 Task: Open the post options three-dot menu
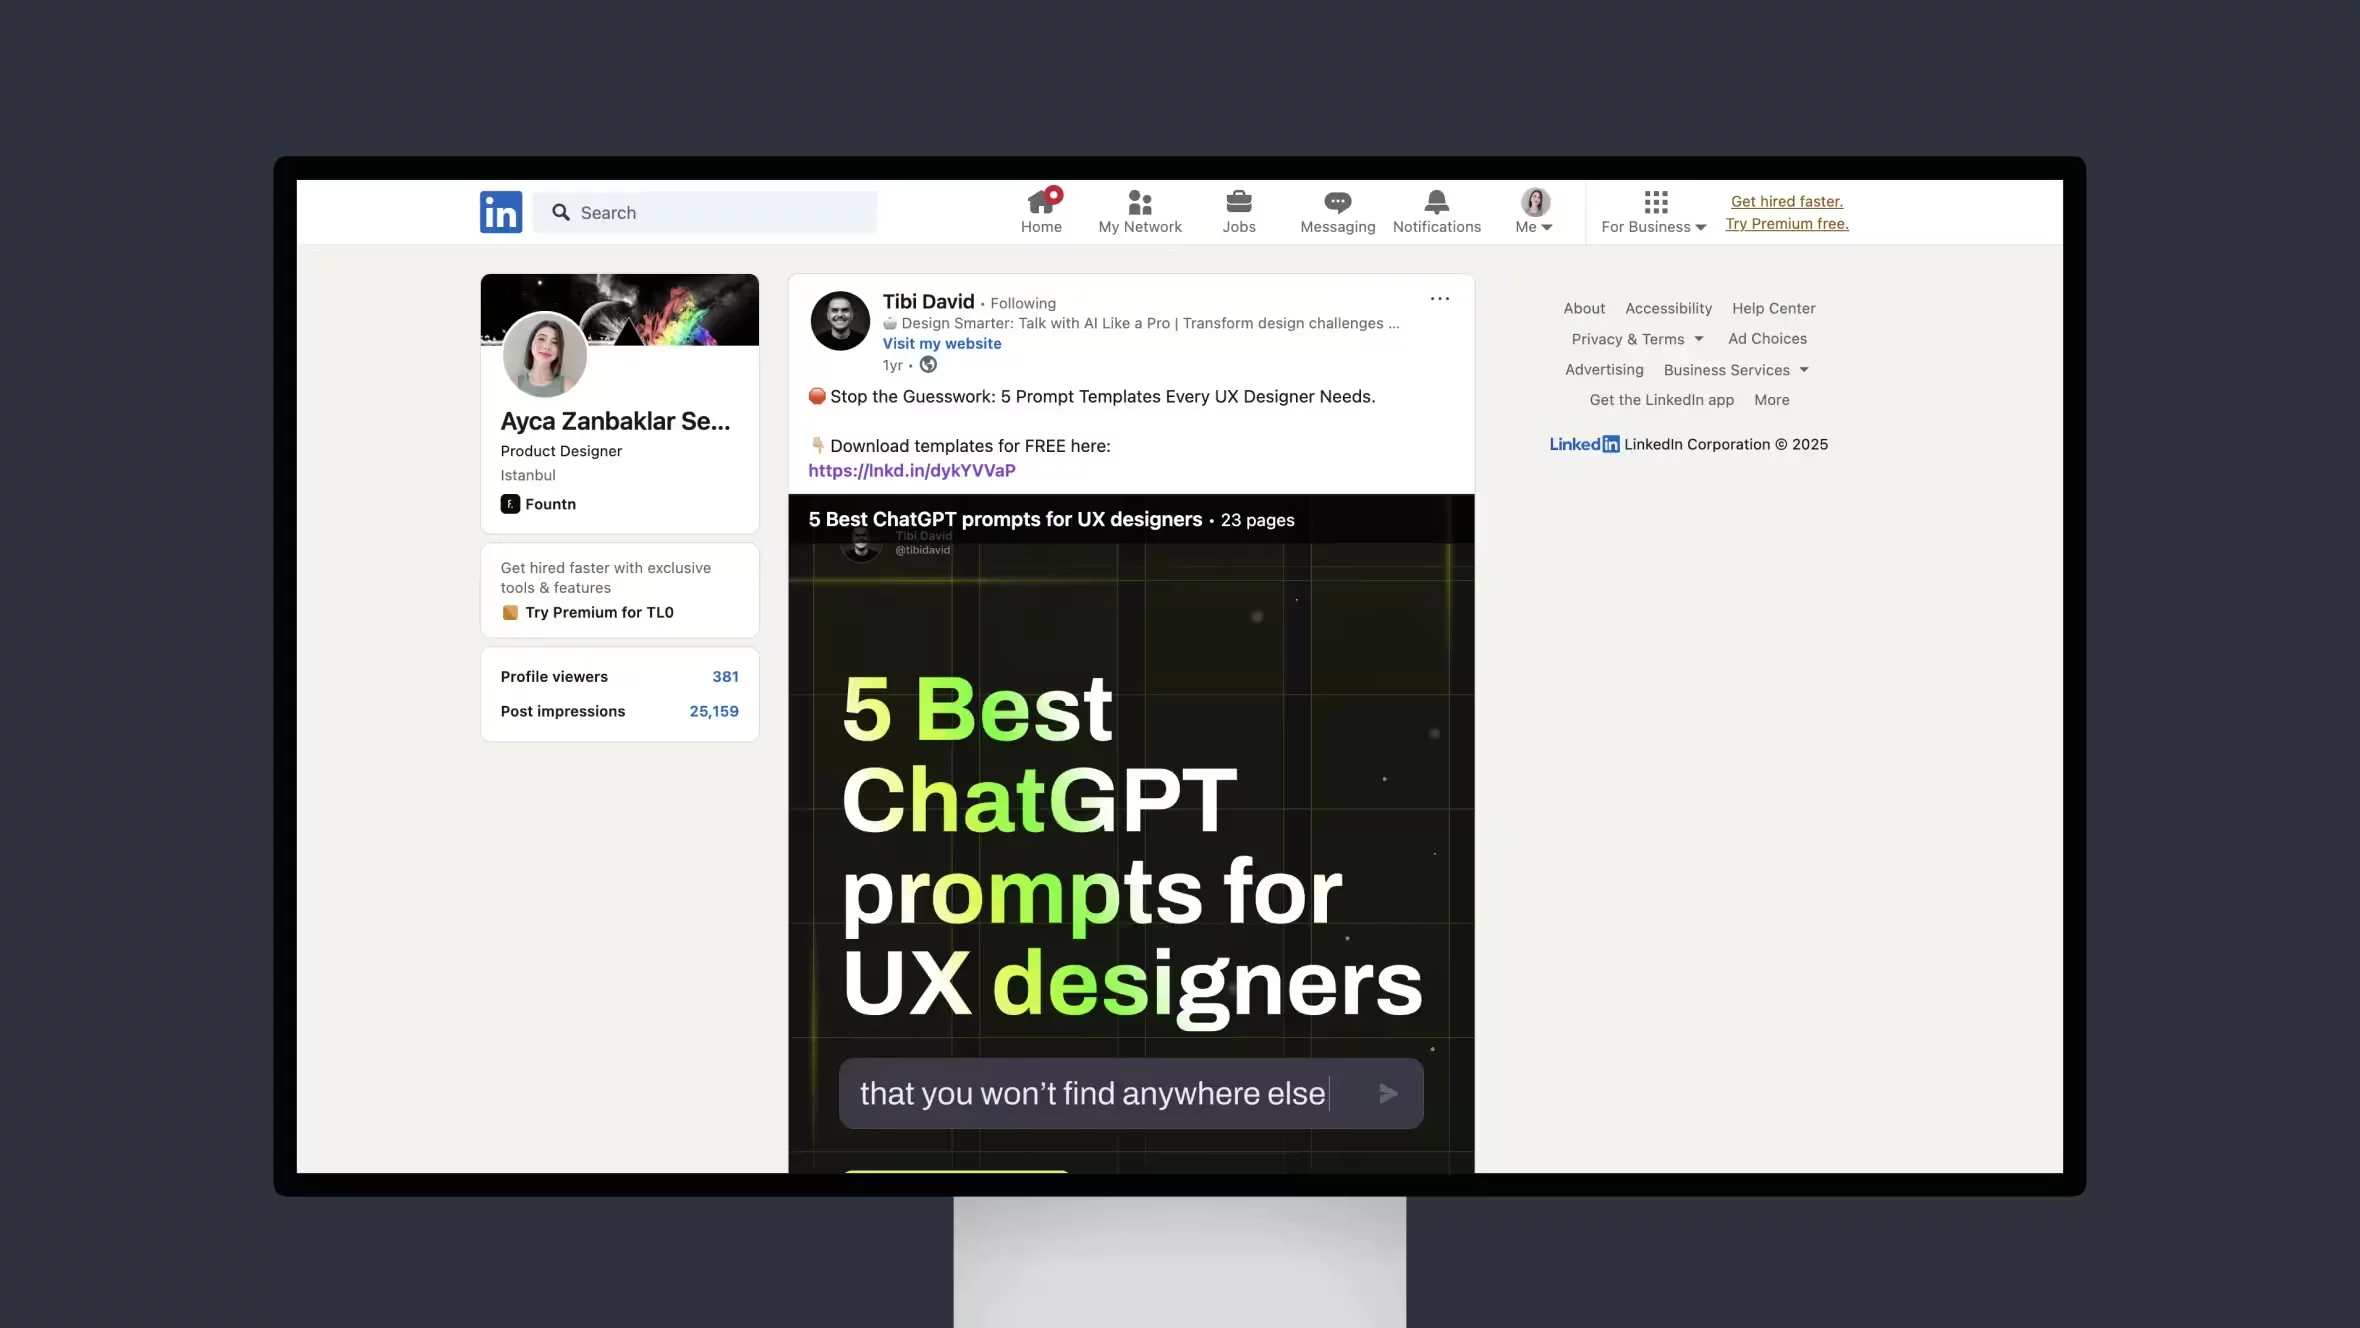(x=1439, y=298)
